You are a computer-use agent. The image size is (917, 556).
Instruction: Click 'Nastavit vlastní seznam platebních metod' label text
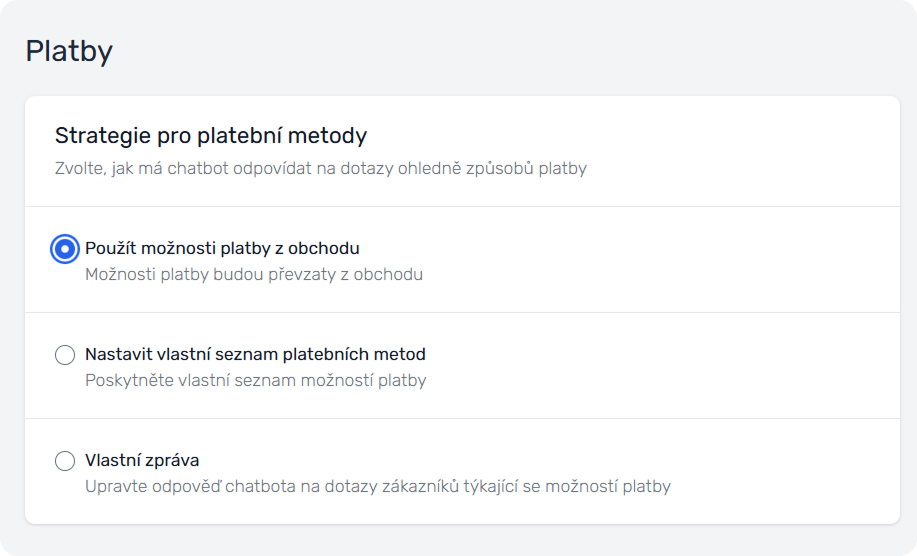point(255,354)
